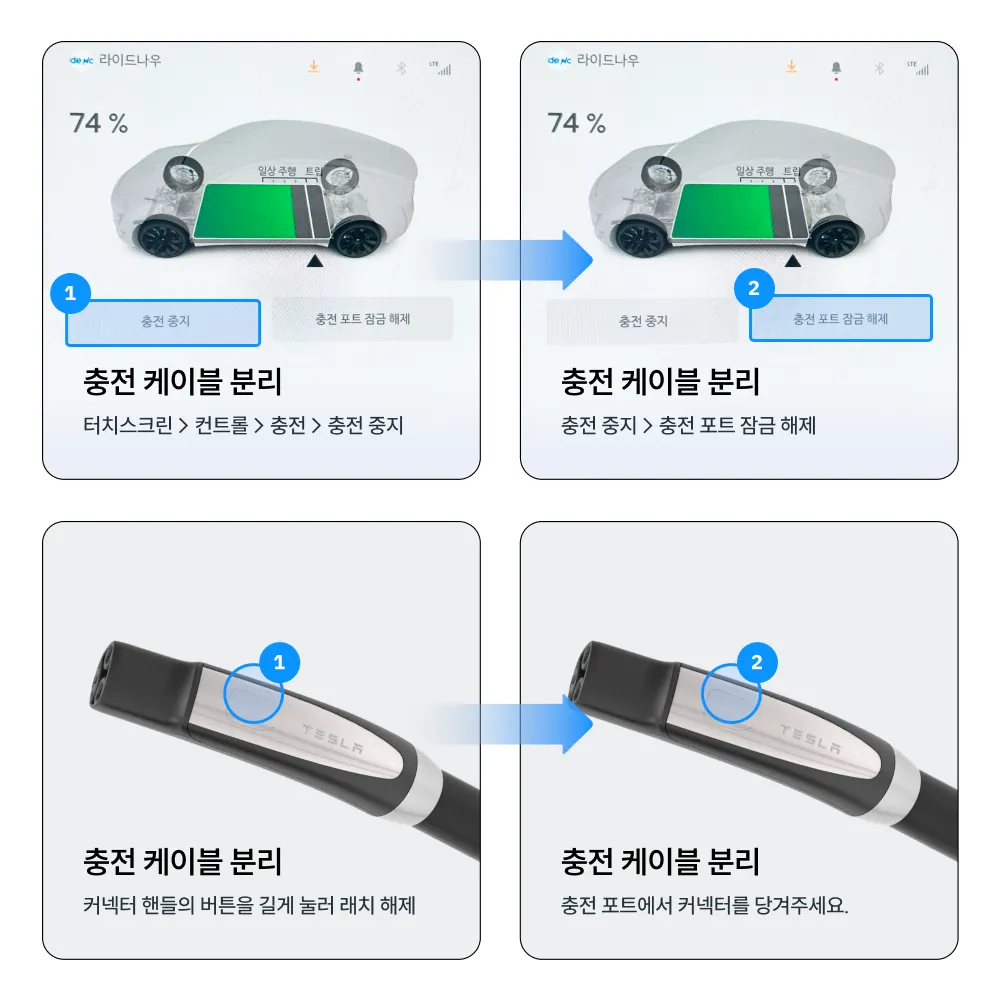
Task: Click the charge limit triangle marker in step 1 screen
Action: click(315, 261)
